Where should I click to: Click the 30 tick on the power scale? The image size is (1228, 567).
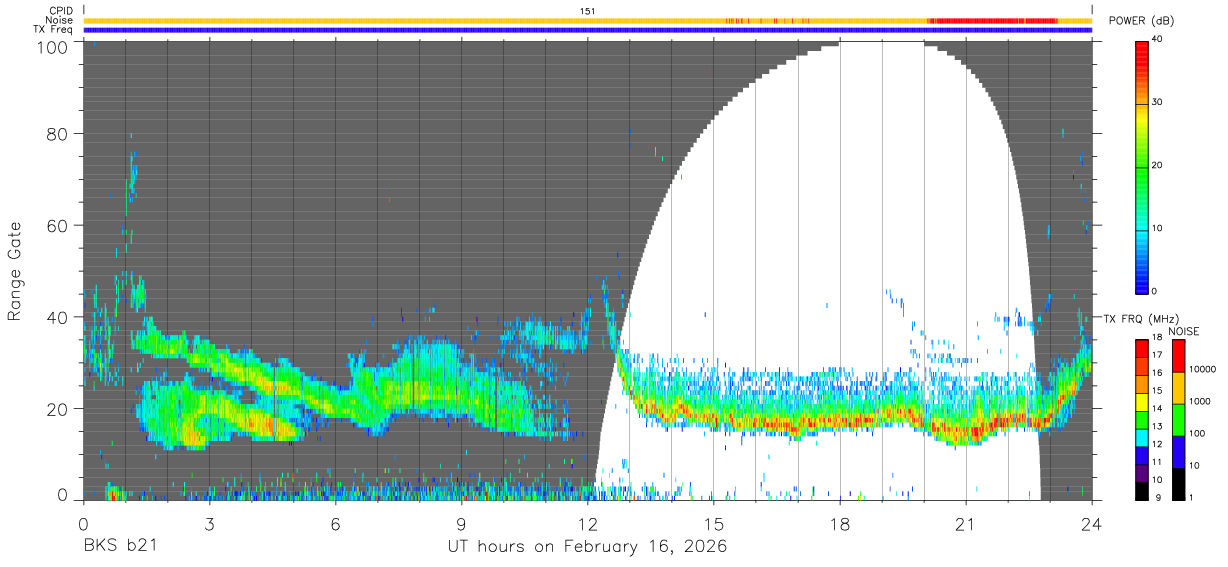coord(1158,103)
